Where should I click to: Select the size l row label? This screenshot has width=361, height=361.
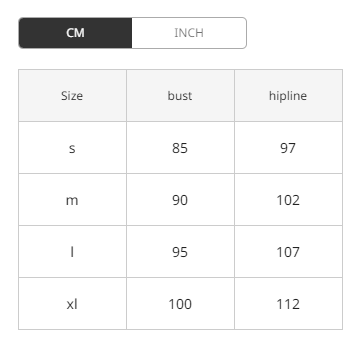72,252
